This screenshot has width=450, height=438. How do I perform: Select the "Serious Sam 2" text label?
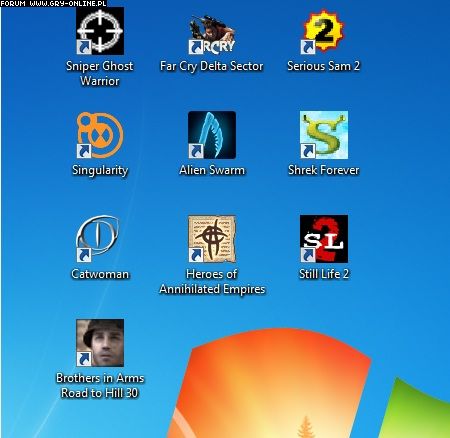[x=324, y=66]
